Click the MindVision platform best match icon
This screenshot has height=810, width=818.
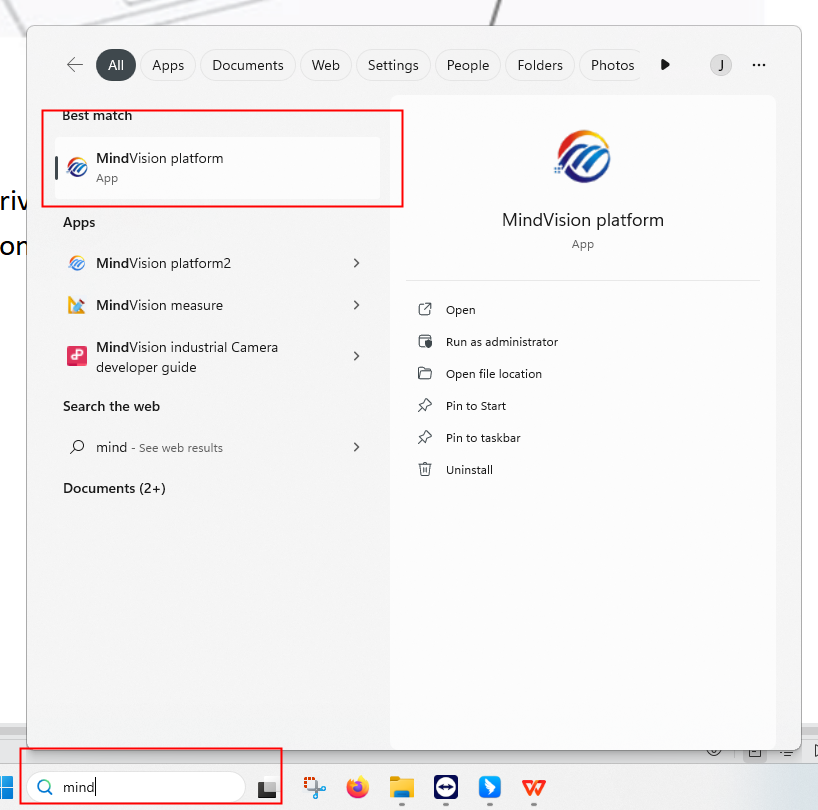tap(77, 167)
